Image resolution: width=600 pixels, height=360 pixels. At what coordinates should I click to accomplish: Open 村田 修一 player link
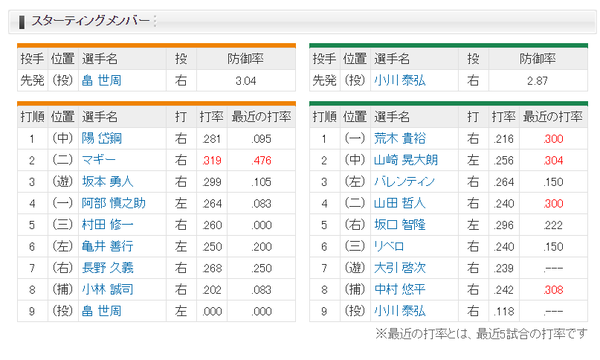(108, 225)
